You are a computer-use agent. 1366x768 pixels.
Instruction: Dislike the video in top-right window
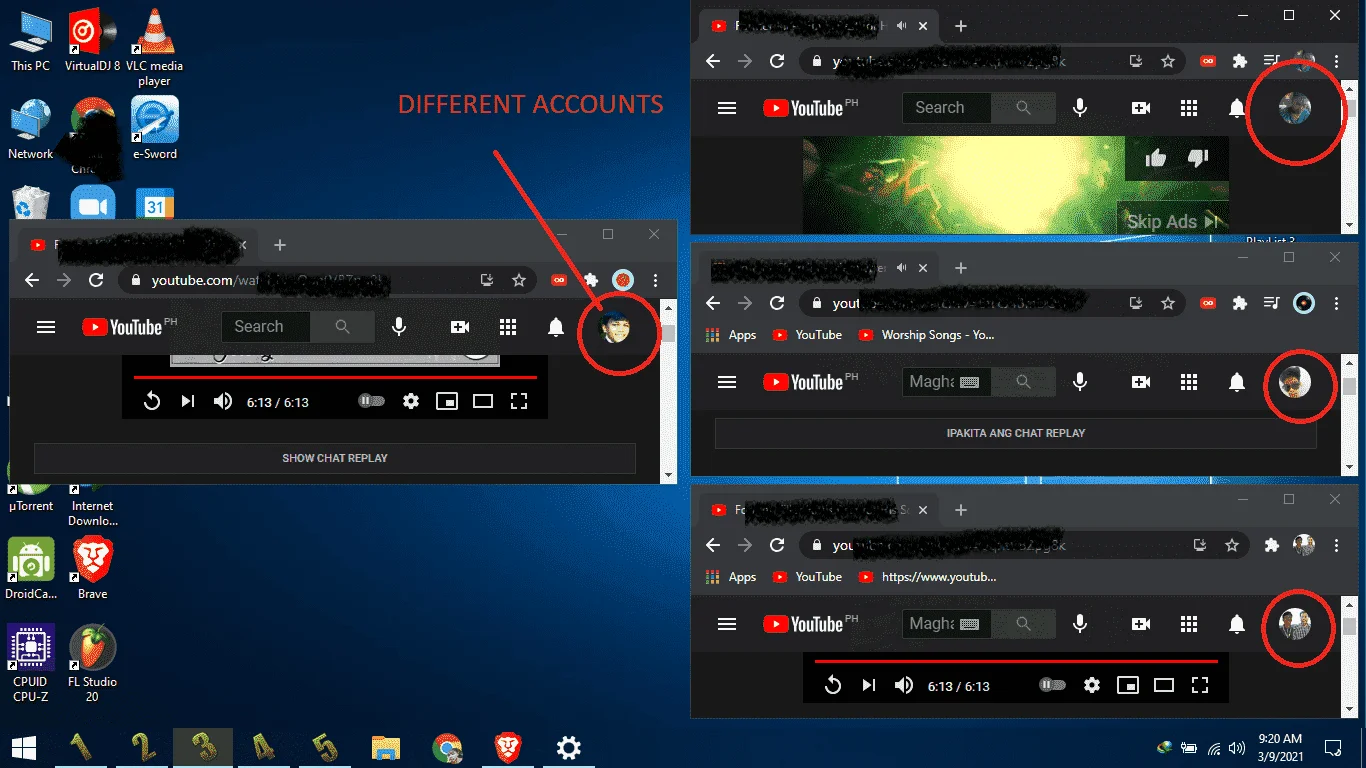[x=1198, y=158]
